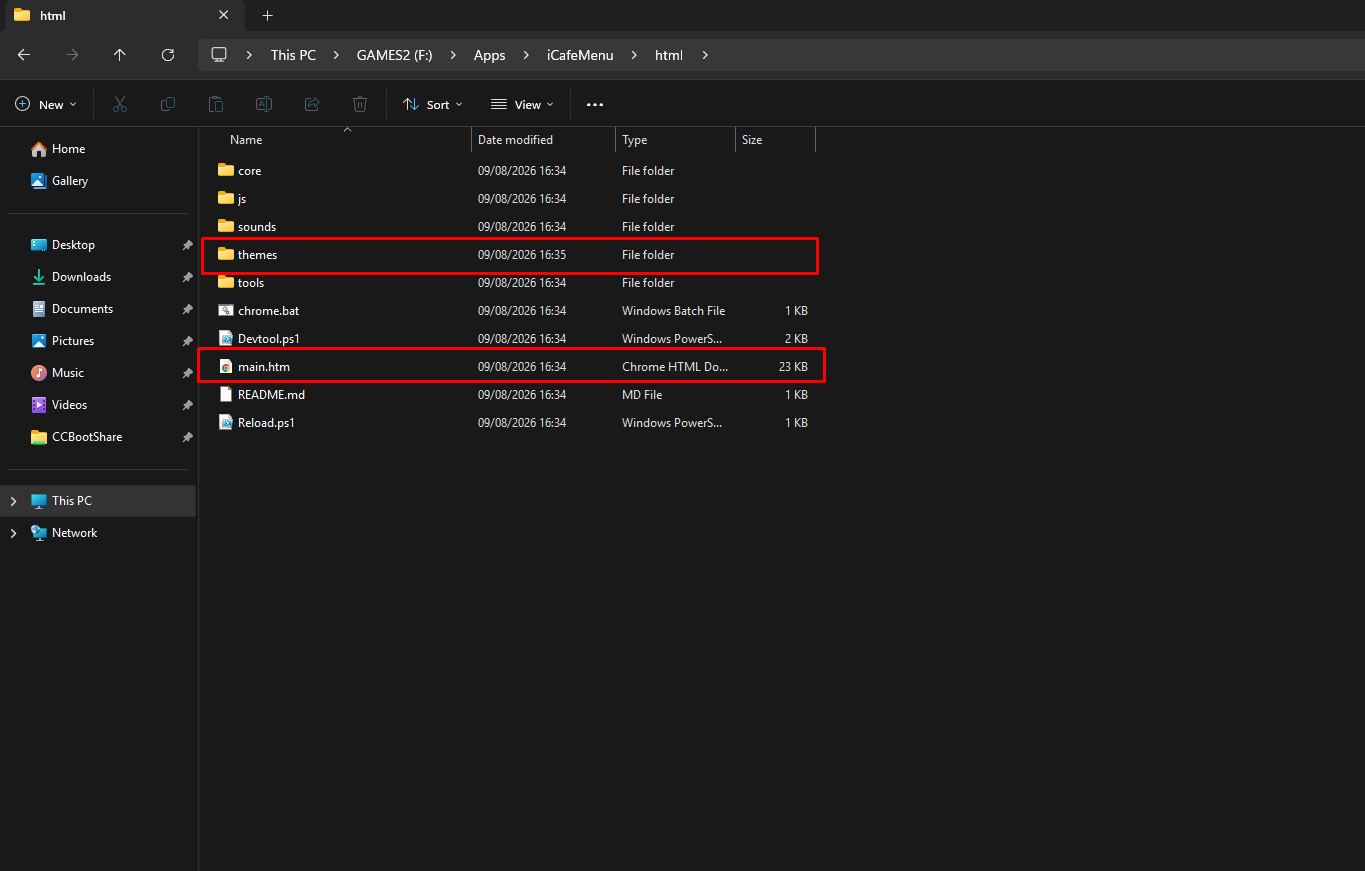Jump to This PC breadcrumb
Image resolution: width=1365 pixels, height=871 pixels.
tap(293, 55)
